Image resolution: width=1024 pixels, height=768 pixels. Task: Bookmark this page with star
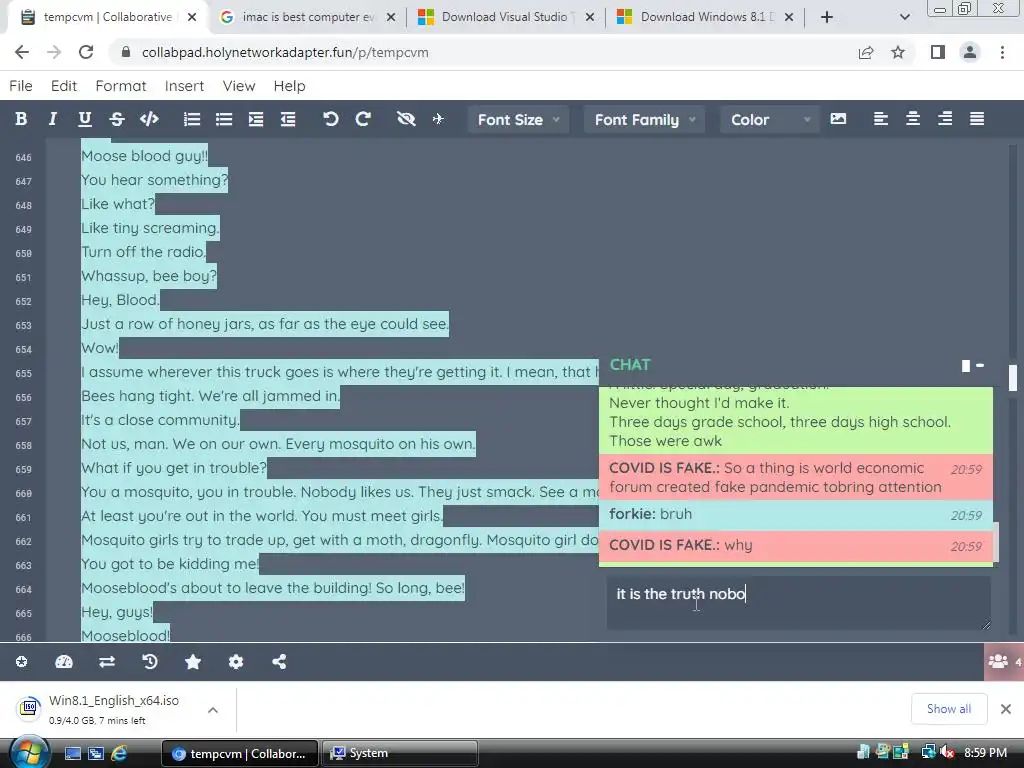coord(898,52)
